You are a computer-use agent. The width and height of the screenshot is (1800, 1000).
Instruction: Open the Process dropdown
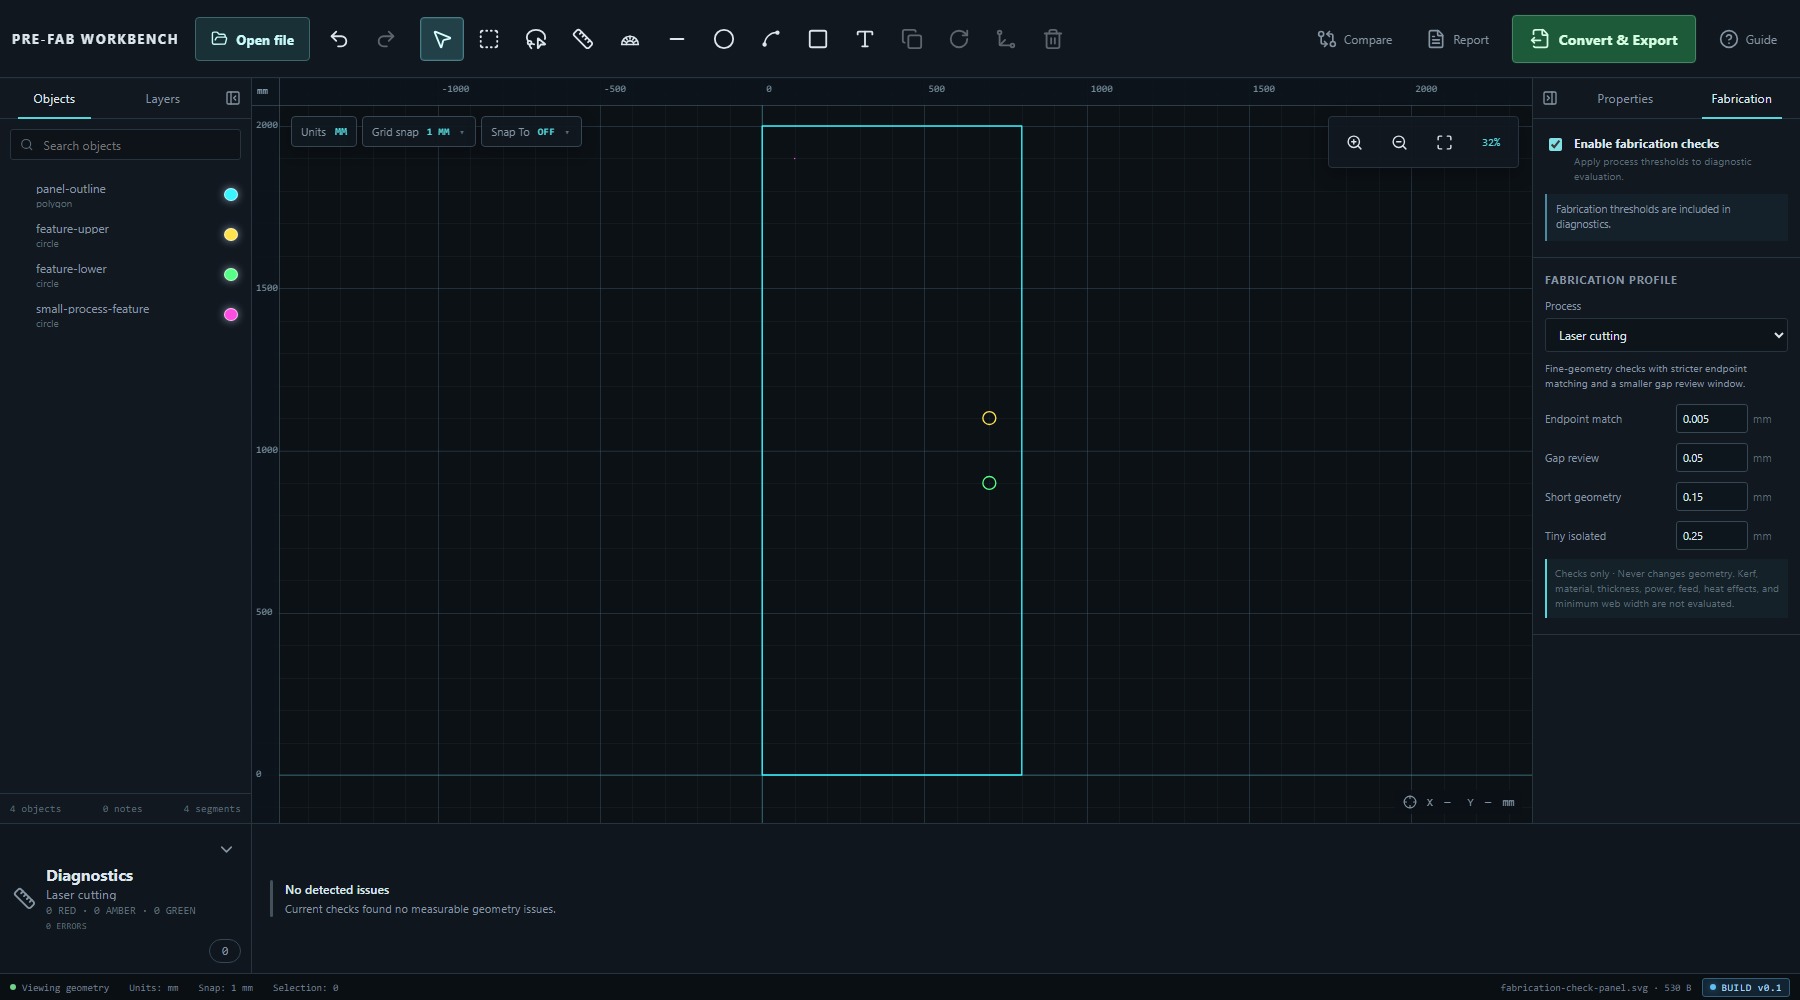coord(1666,336)
